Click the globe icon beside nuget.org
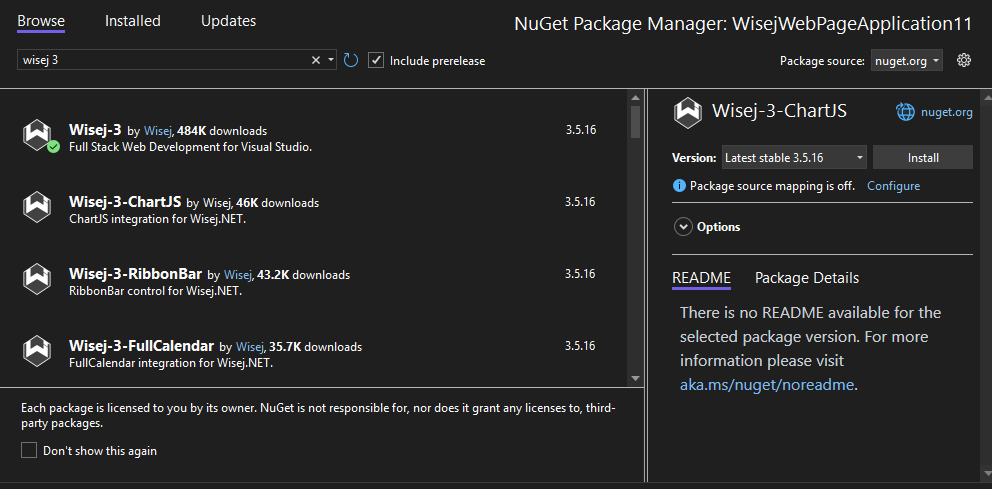The height and width of the screenshot is (489, 992). pyautogui.click(x=905, y=112)
